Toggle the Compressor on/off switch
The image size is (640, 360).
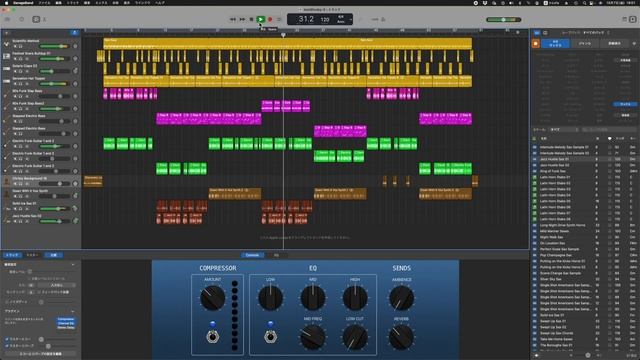(x=212, y=336)
